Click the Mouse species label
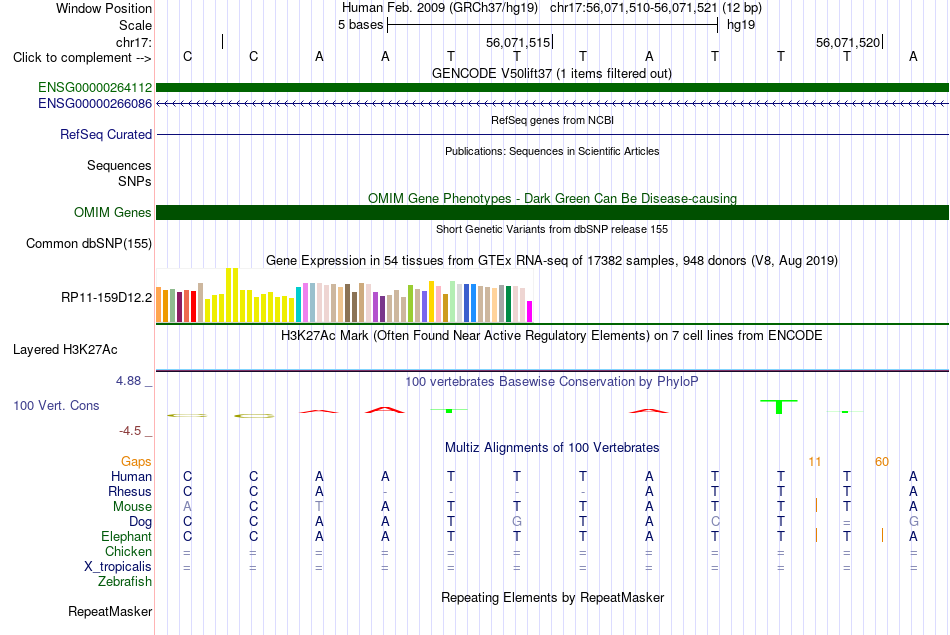The width and height of the screenshot is (950, 635). click(132, 507)
